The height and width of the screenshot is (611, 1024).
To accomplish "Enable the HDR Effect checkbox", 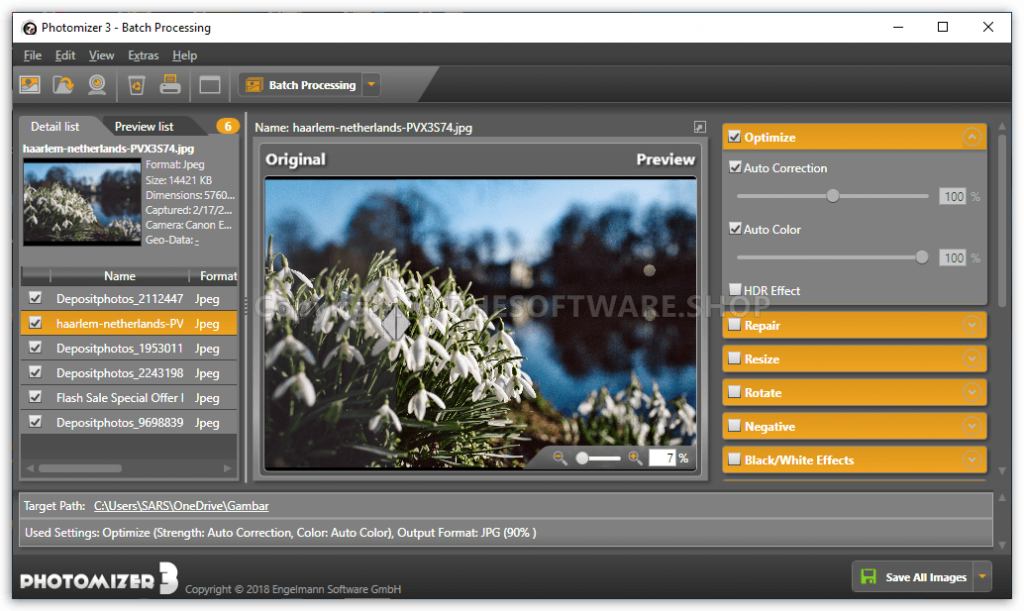I will coord(735,289).
